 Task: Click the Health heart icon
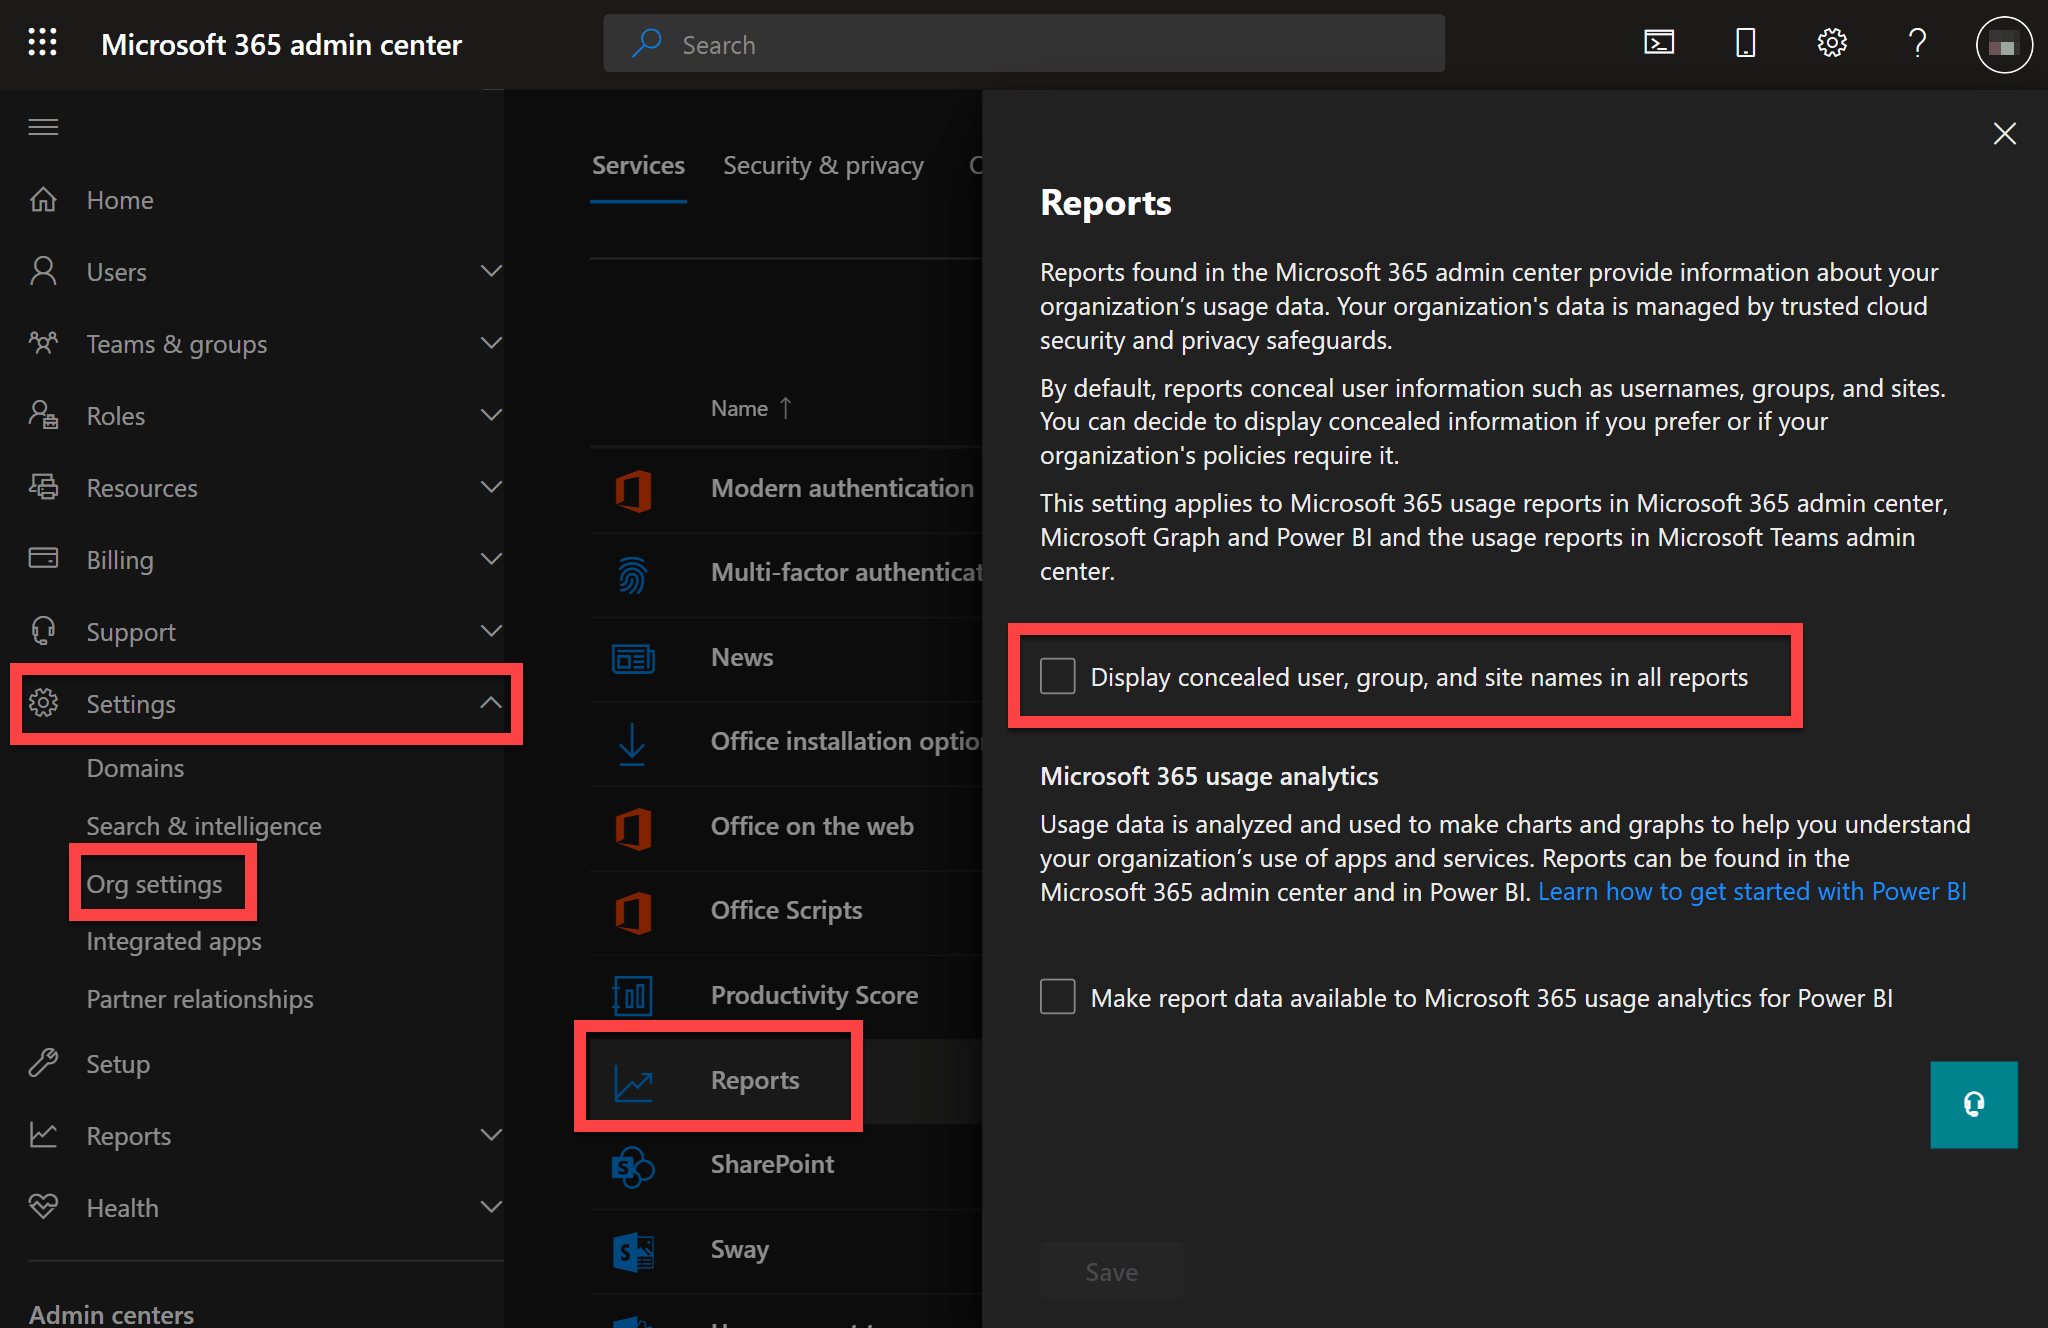point(43,1206)
